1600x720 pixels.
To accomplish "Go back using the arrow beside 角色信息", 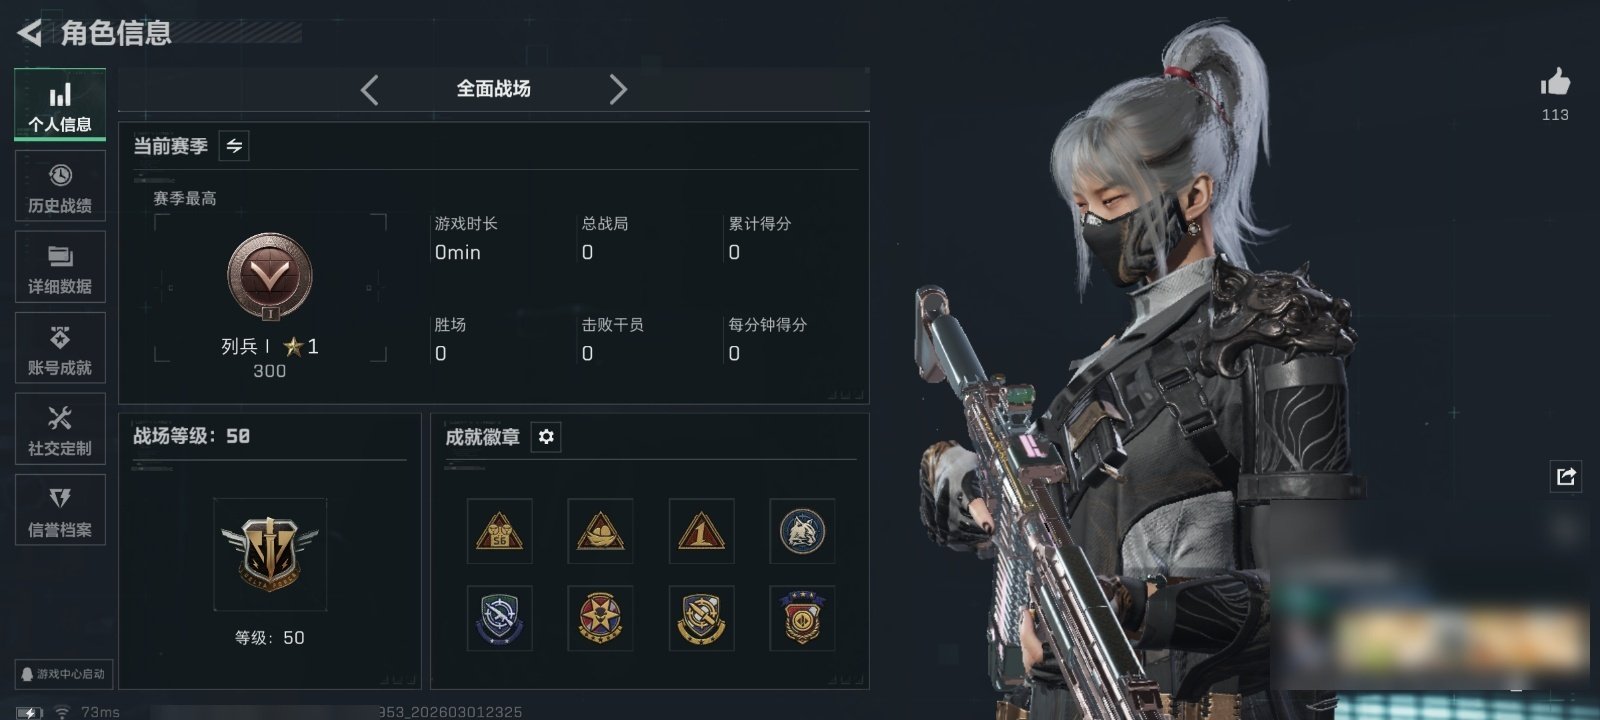I will (x=30, y=33).
